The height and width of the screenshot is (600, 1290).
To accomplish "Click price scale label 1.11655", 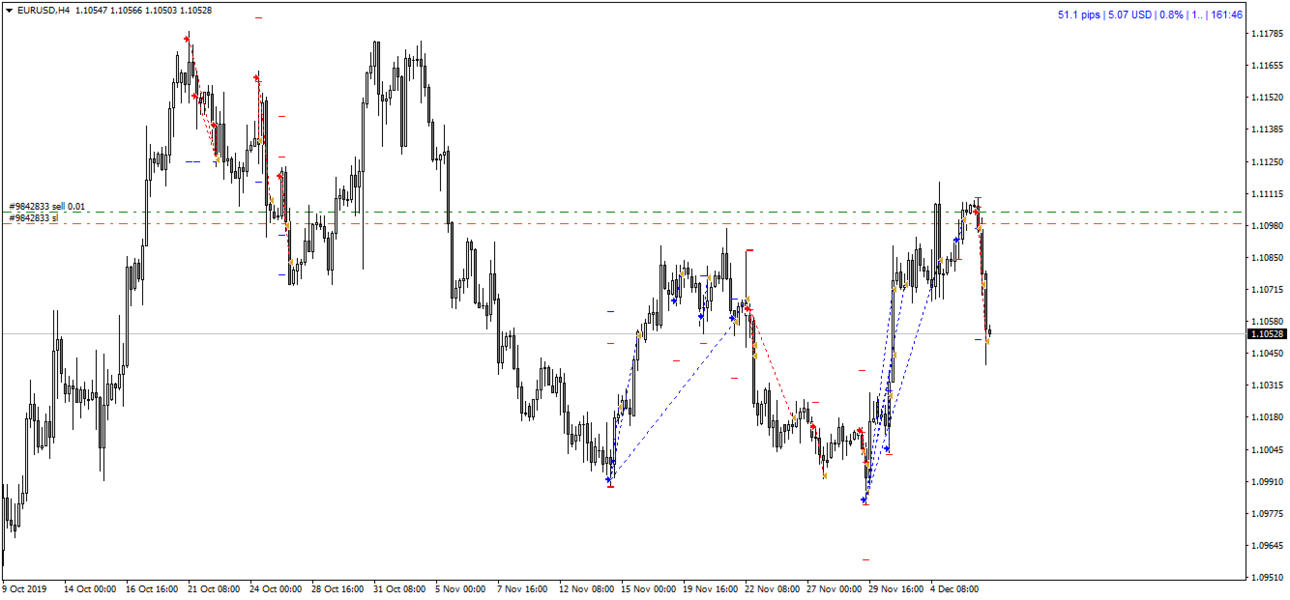I will tap(1266, 65).
